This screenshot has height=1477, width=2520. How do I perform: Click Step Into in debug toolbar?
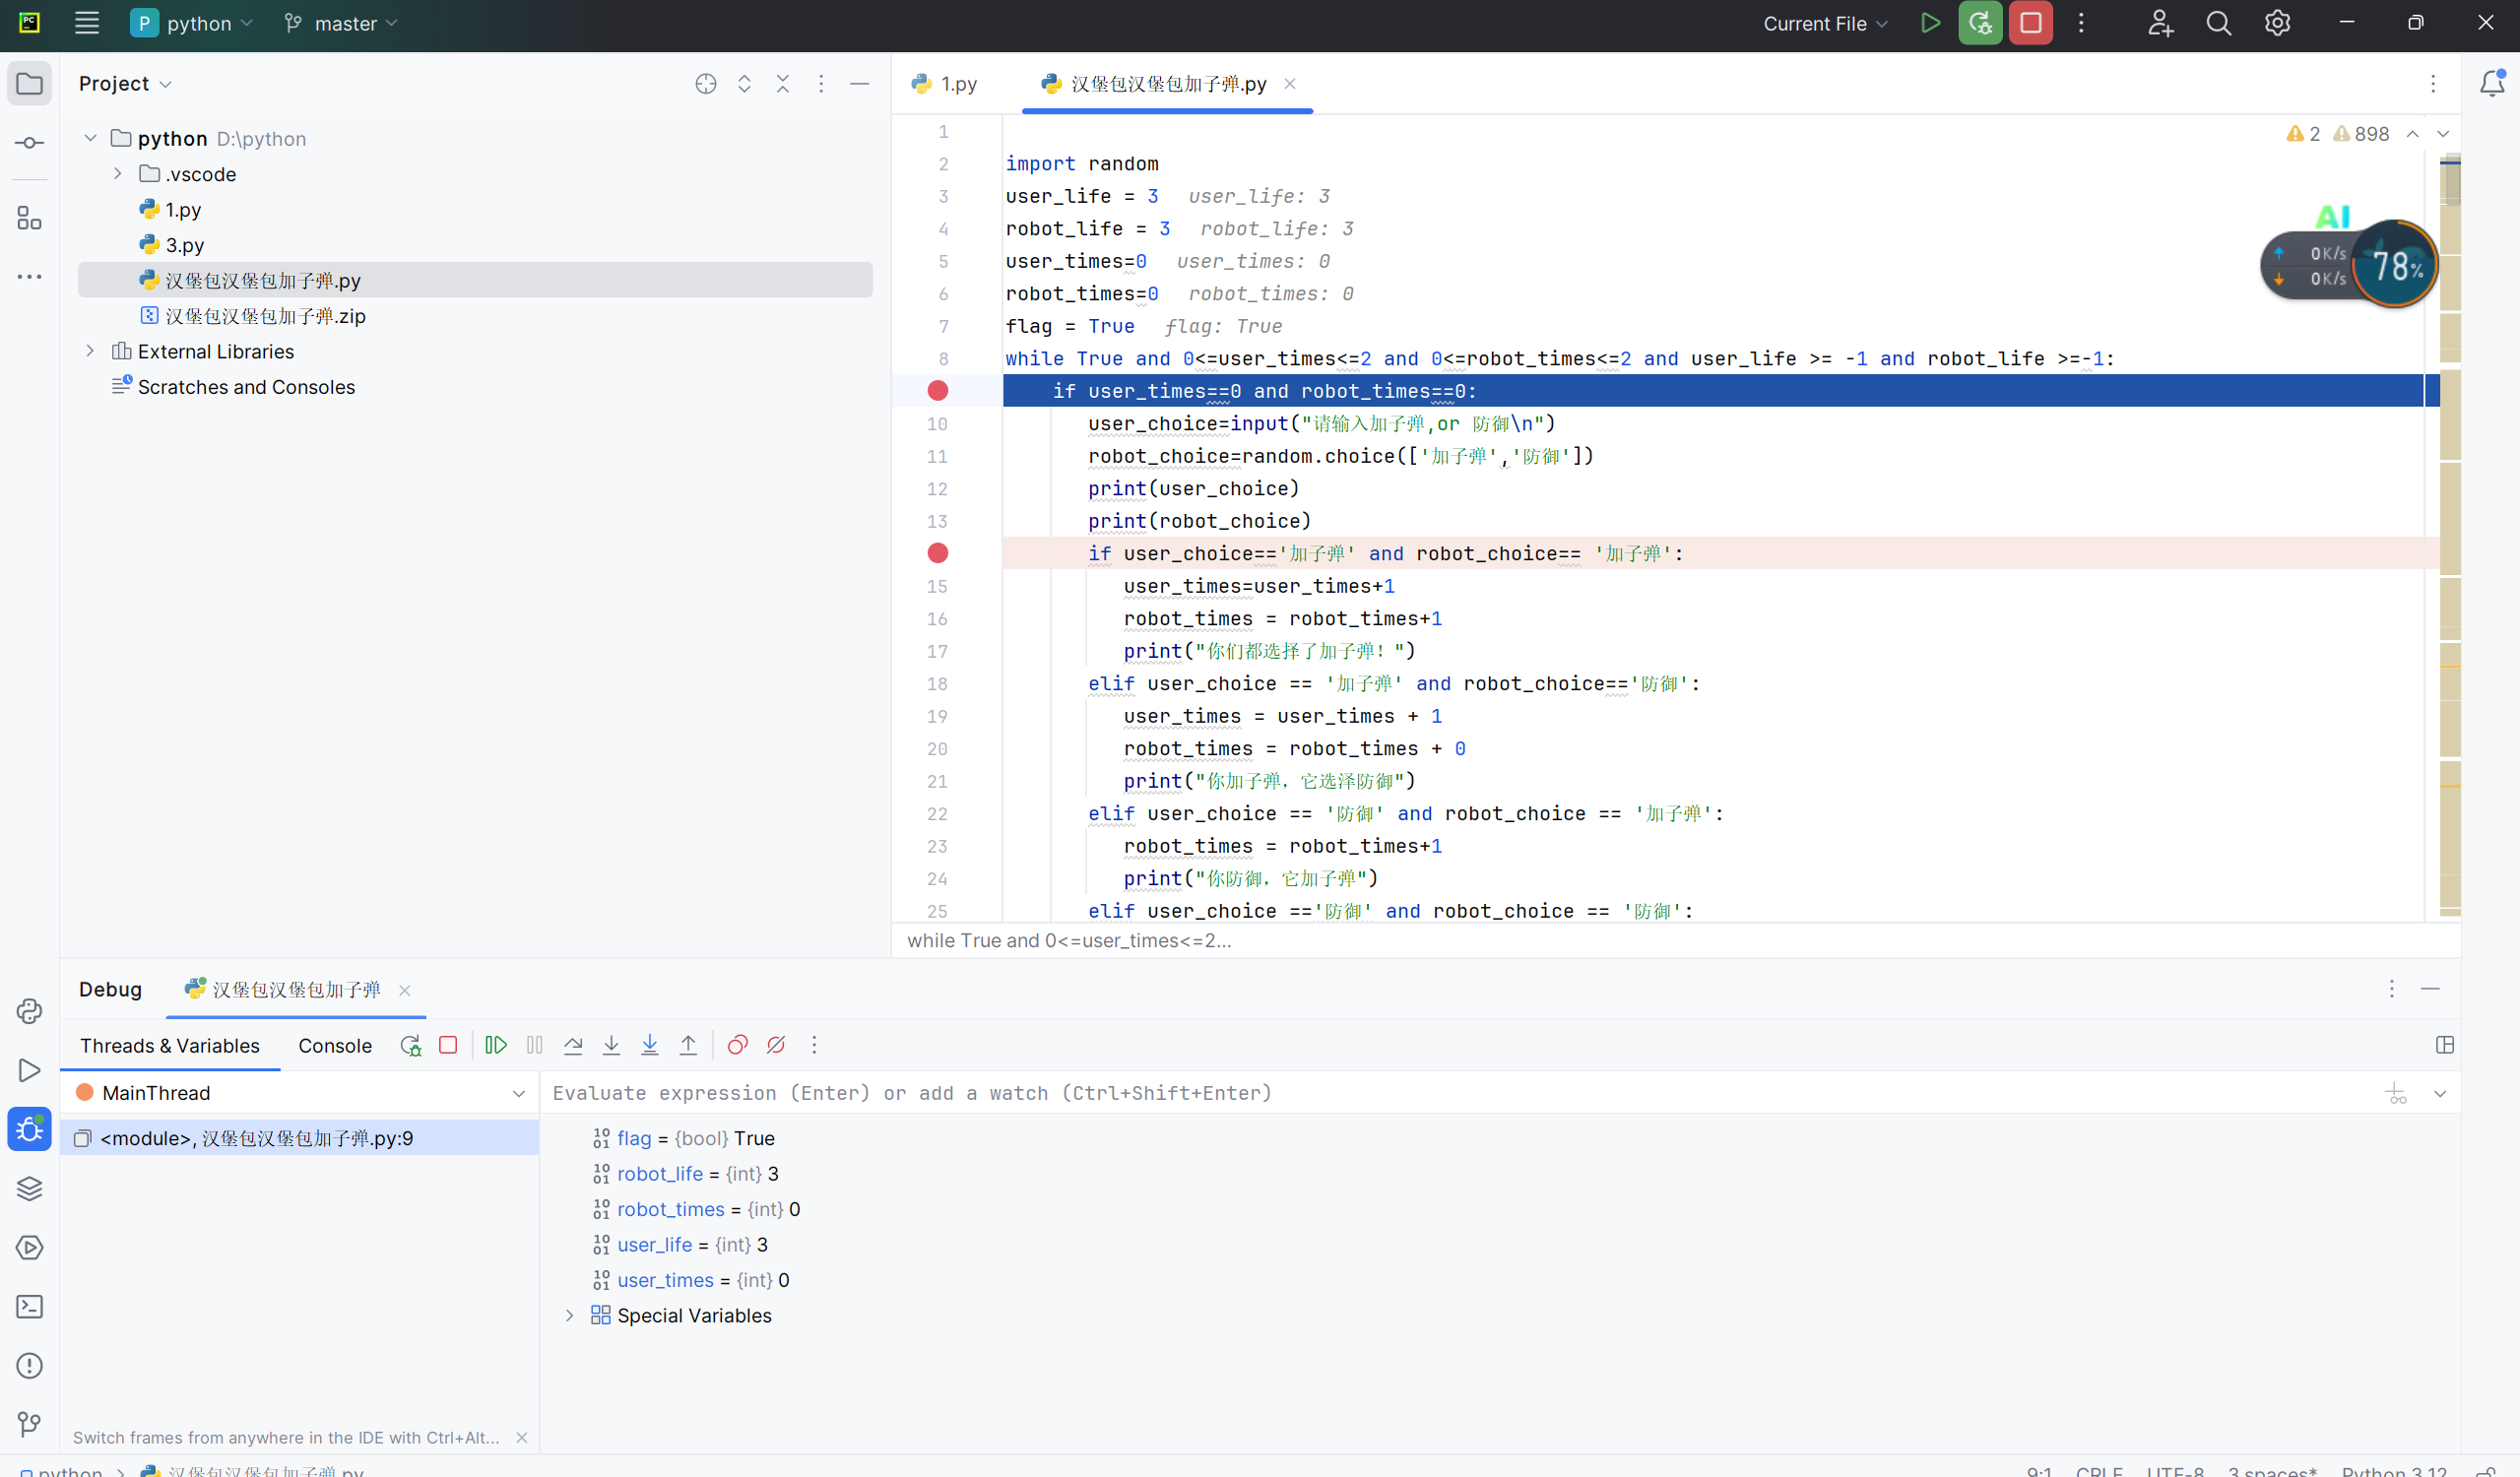tap(611, 1045)
